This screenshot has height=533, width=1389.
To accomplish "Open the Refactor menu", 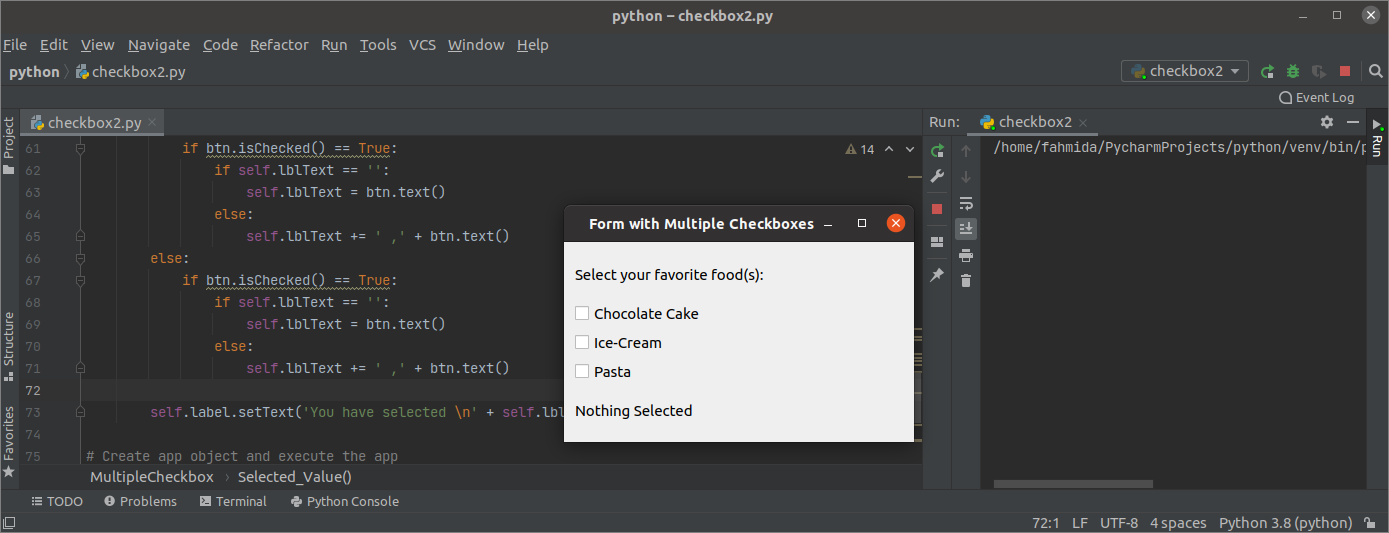I will [279, 45].
